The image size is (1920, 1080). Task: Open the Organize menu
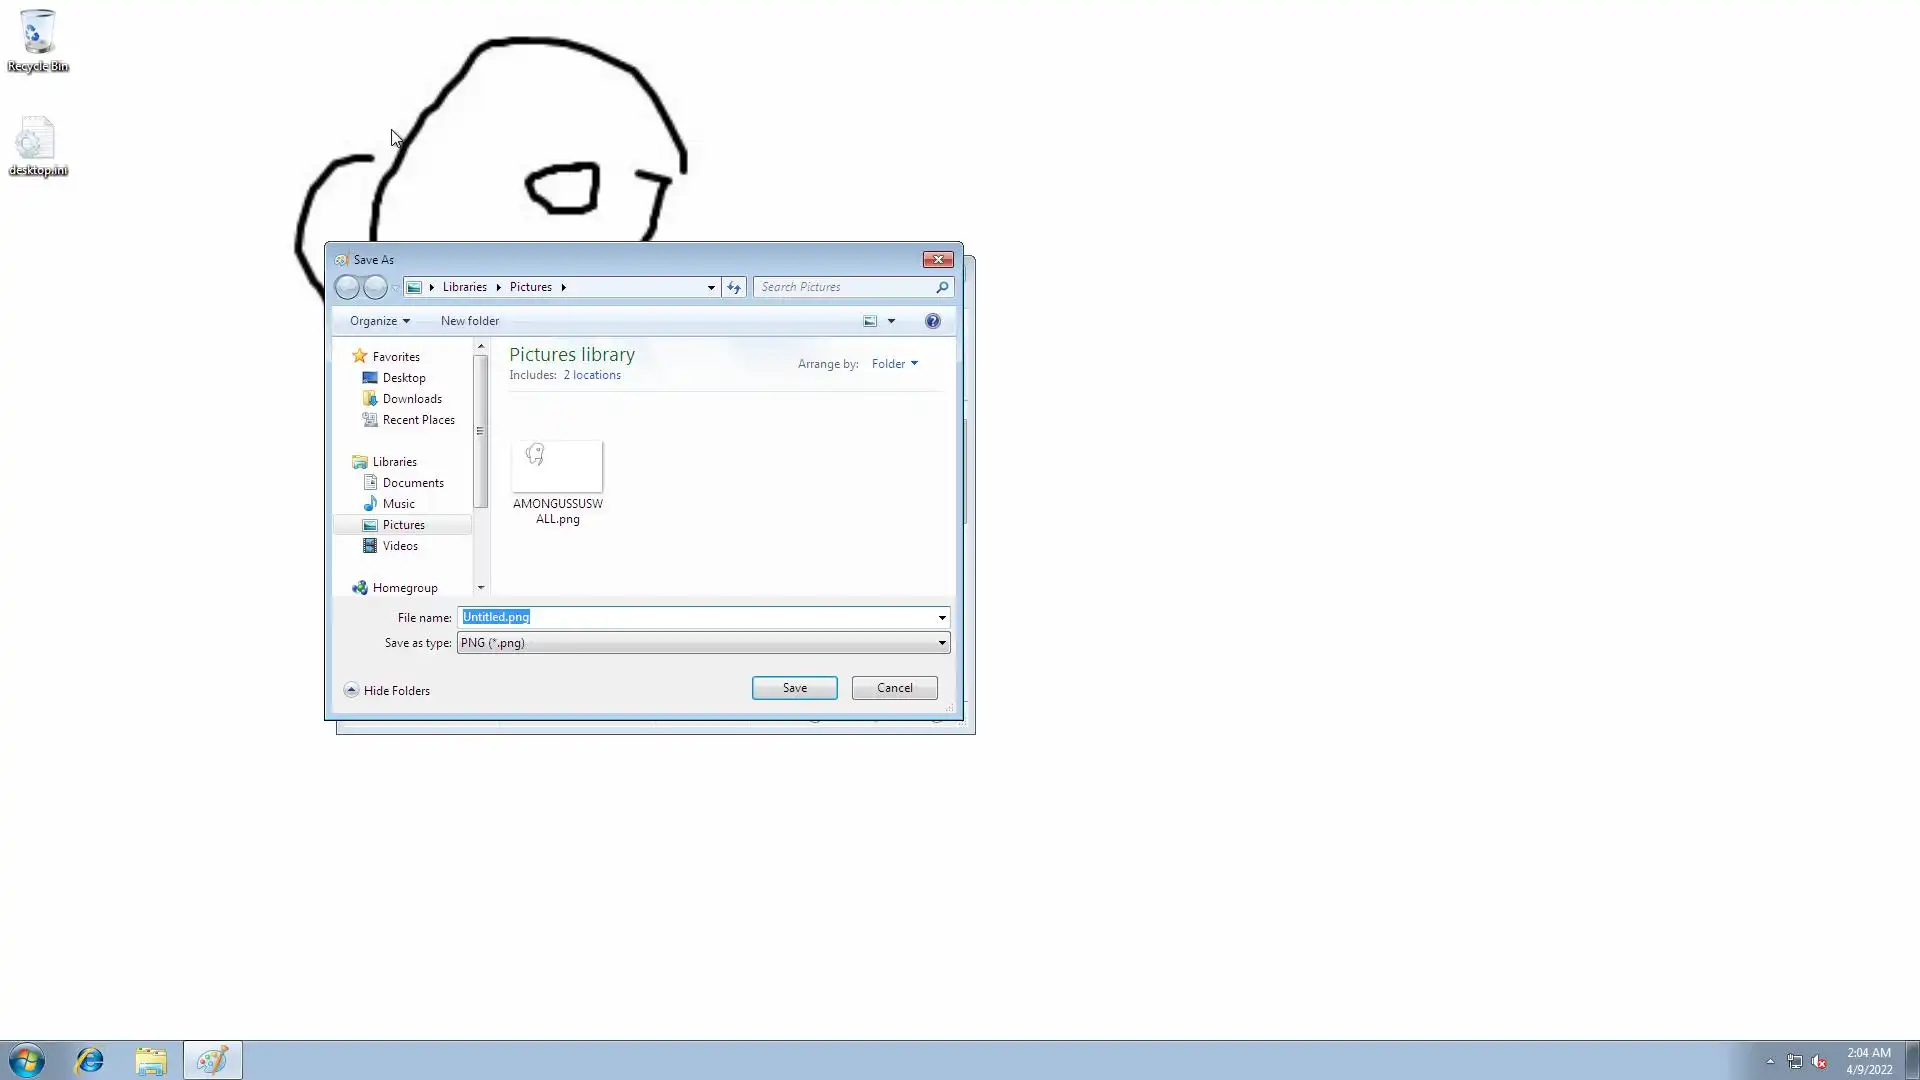(x=379, y=321)
